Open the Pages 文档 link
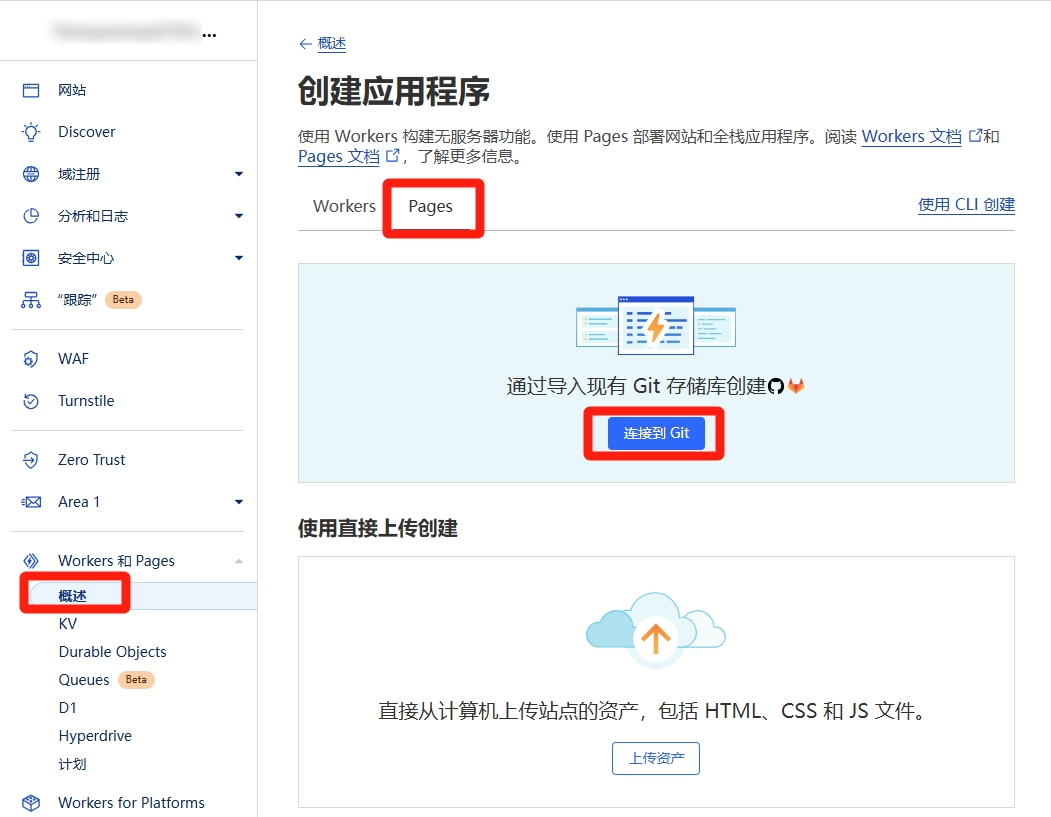Image resolution: width=1051 pixels, height=817 pixels. pos(338,156)
